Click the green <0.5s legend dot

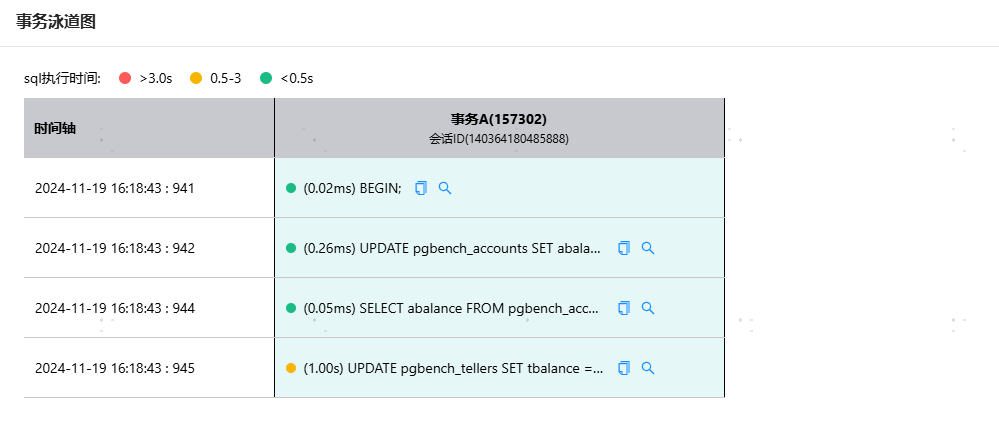pos(266,78)
